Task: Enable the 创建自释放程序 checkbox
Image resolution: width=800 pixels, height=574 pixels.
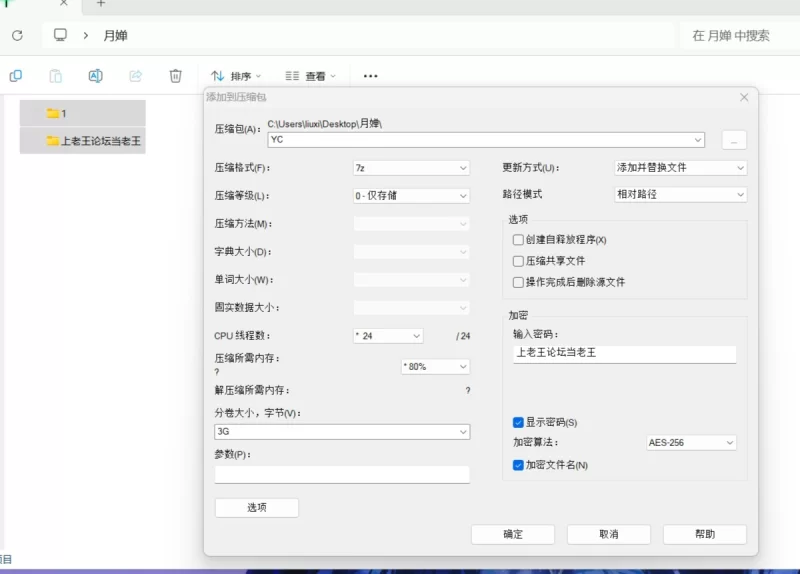Action: tap(518, 239)
